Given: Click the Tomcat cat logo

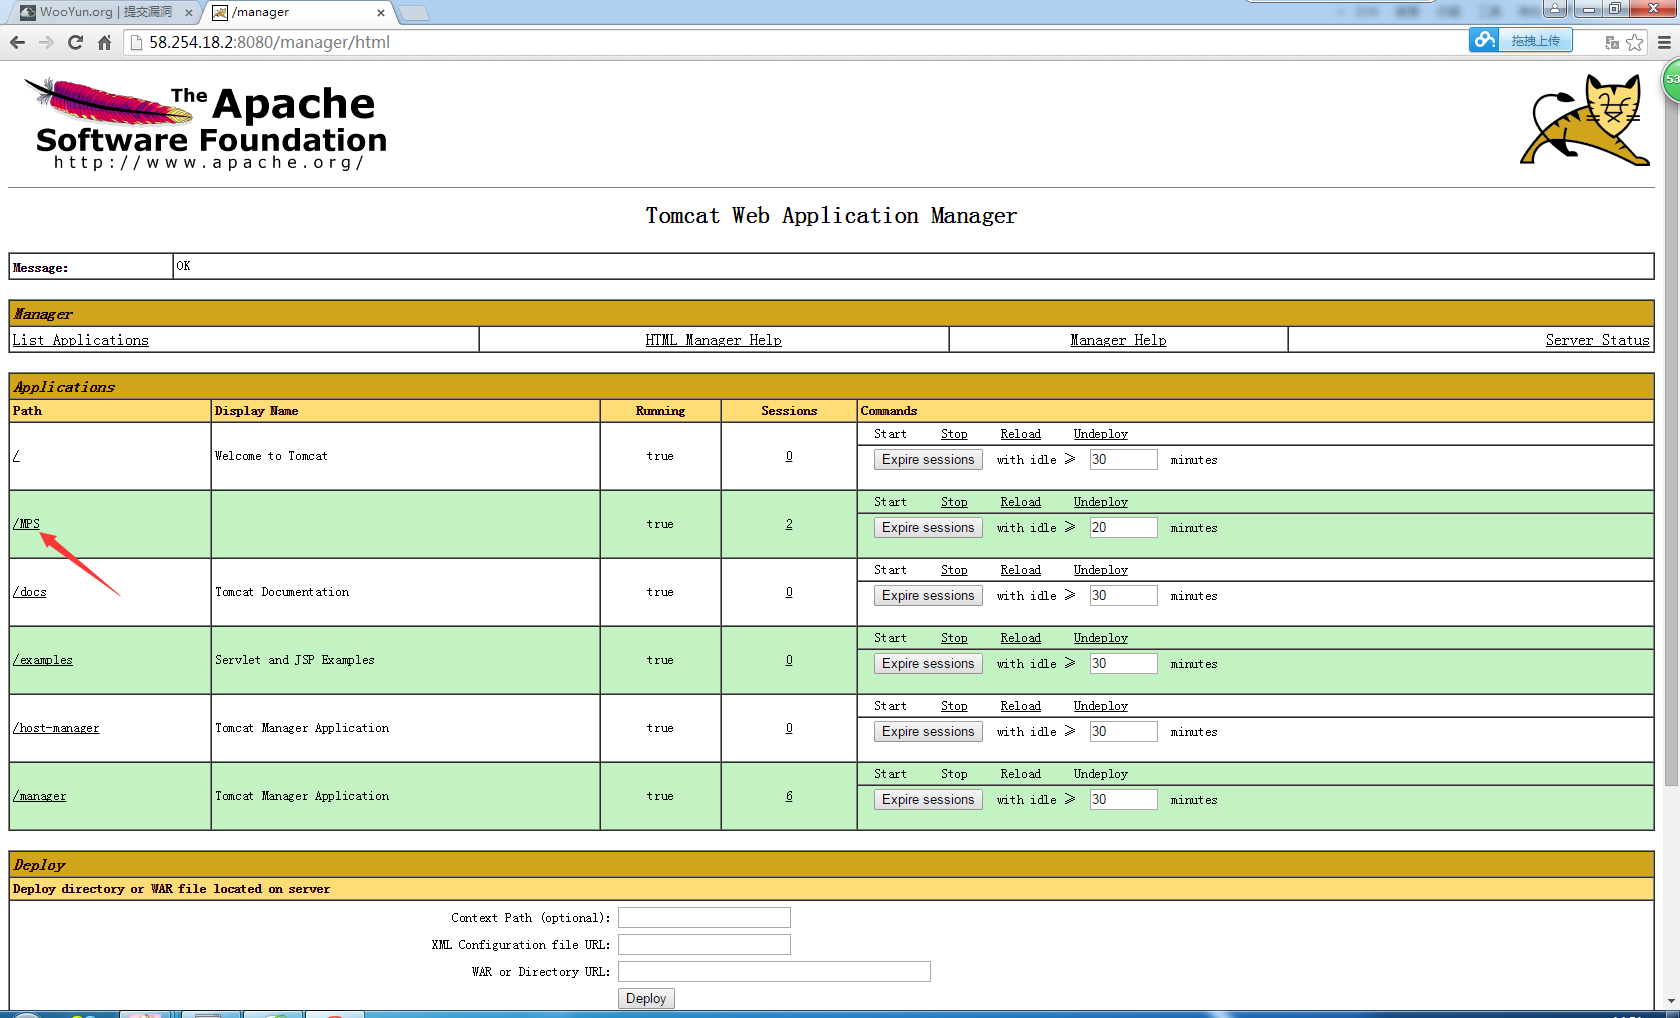Looking at the screenshot, I should (1584, 120).
